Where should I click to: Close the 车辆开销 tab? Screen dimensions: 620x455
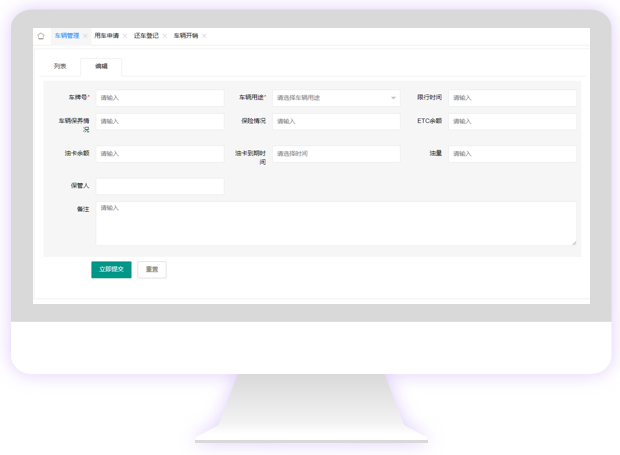205,36
